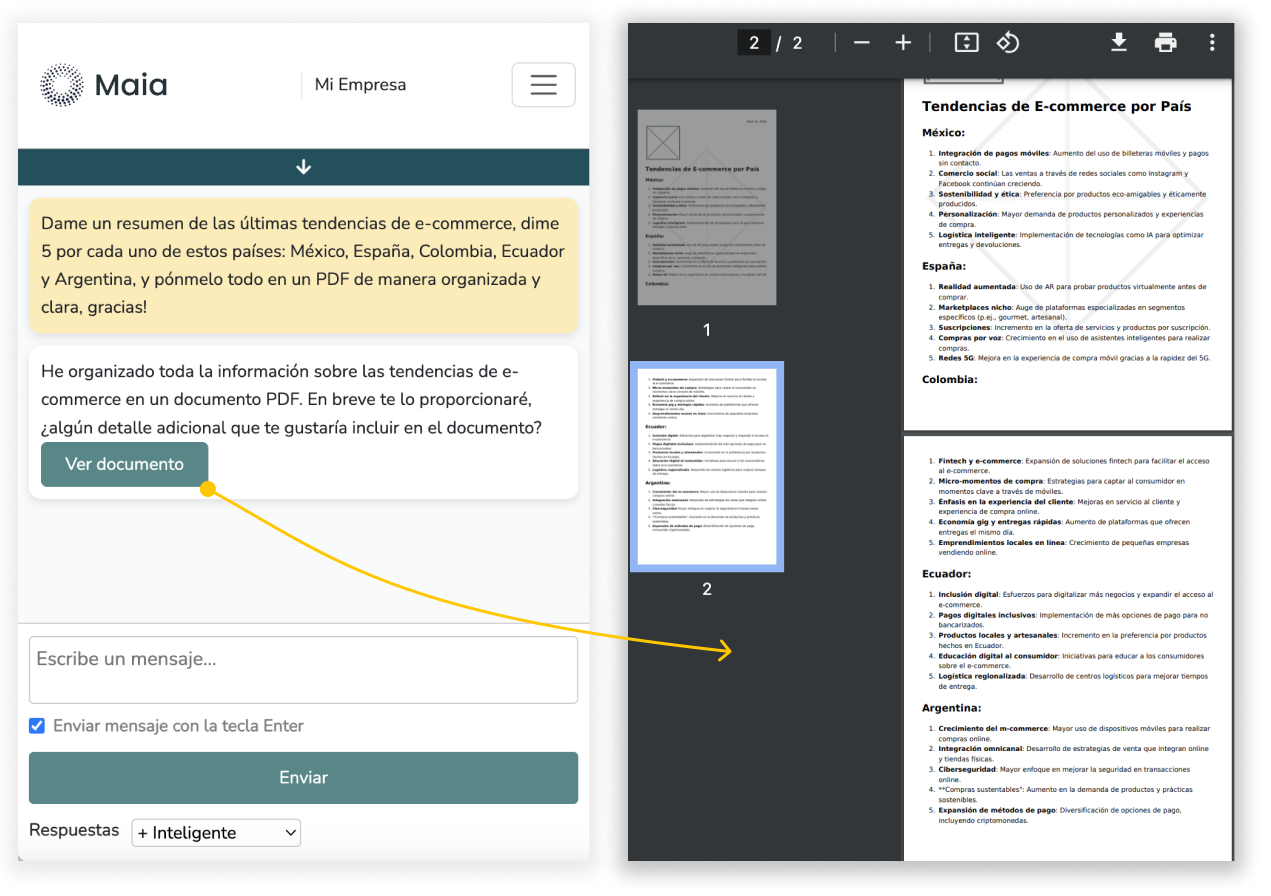This screenshot has height=896, width=1271.
Task: Click the current page number field
Action: 754,43
